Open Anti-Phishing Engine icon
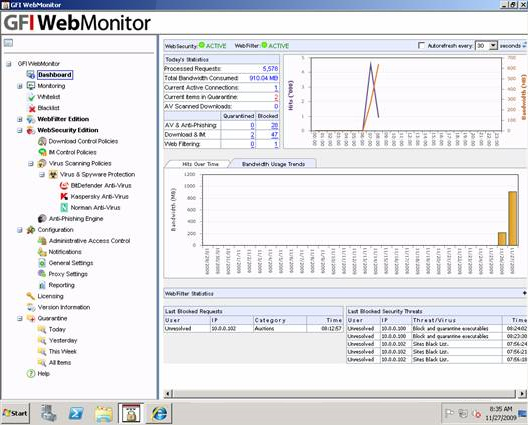This screenshot has width=528, height=425. click(x=42, y=219)
